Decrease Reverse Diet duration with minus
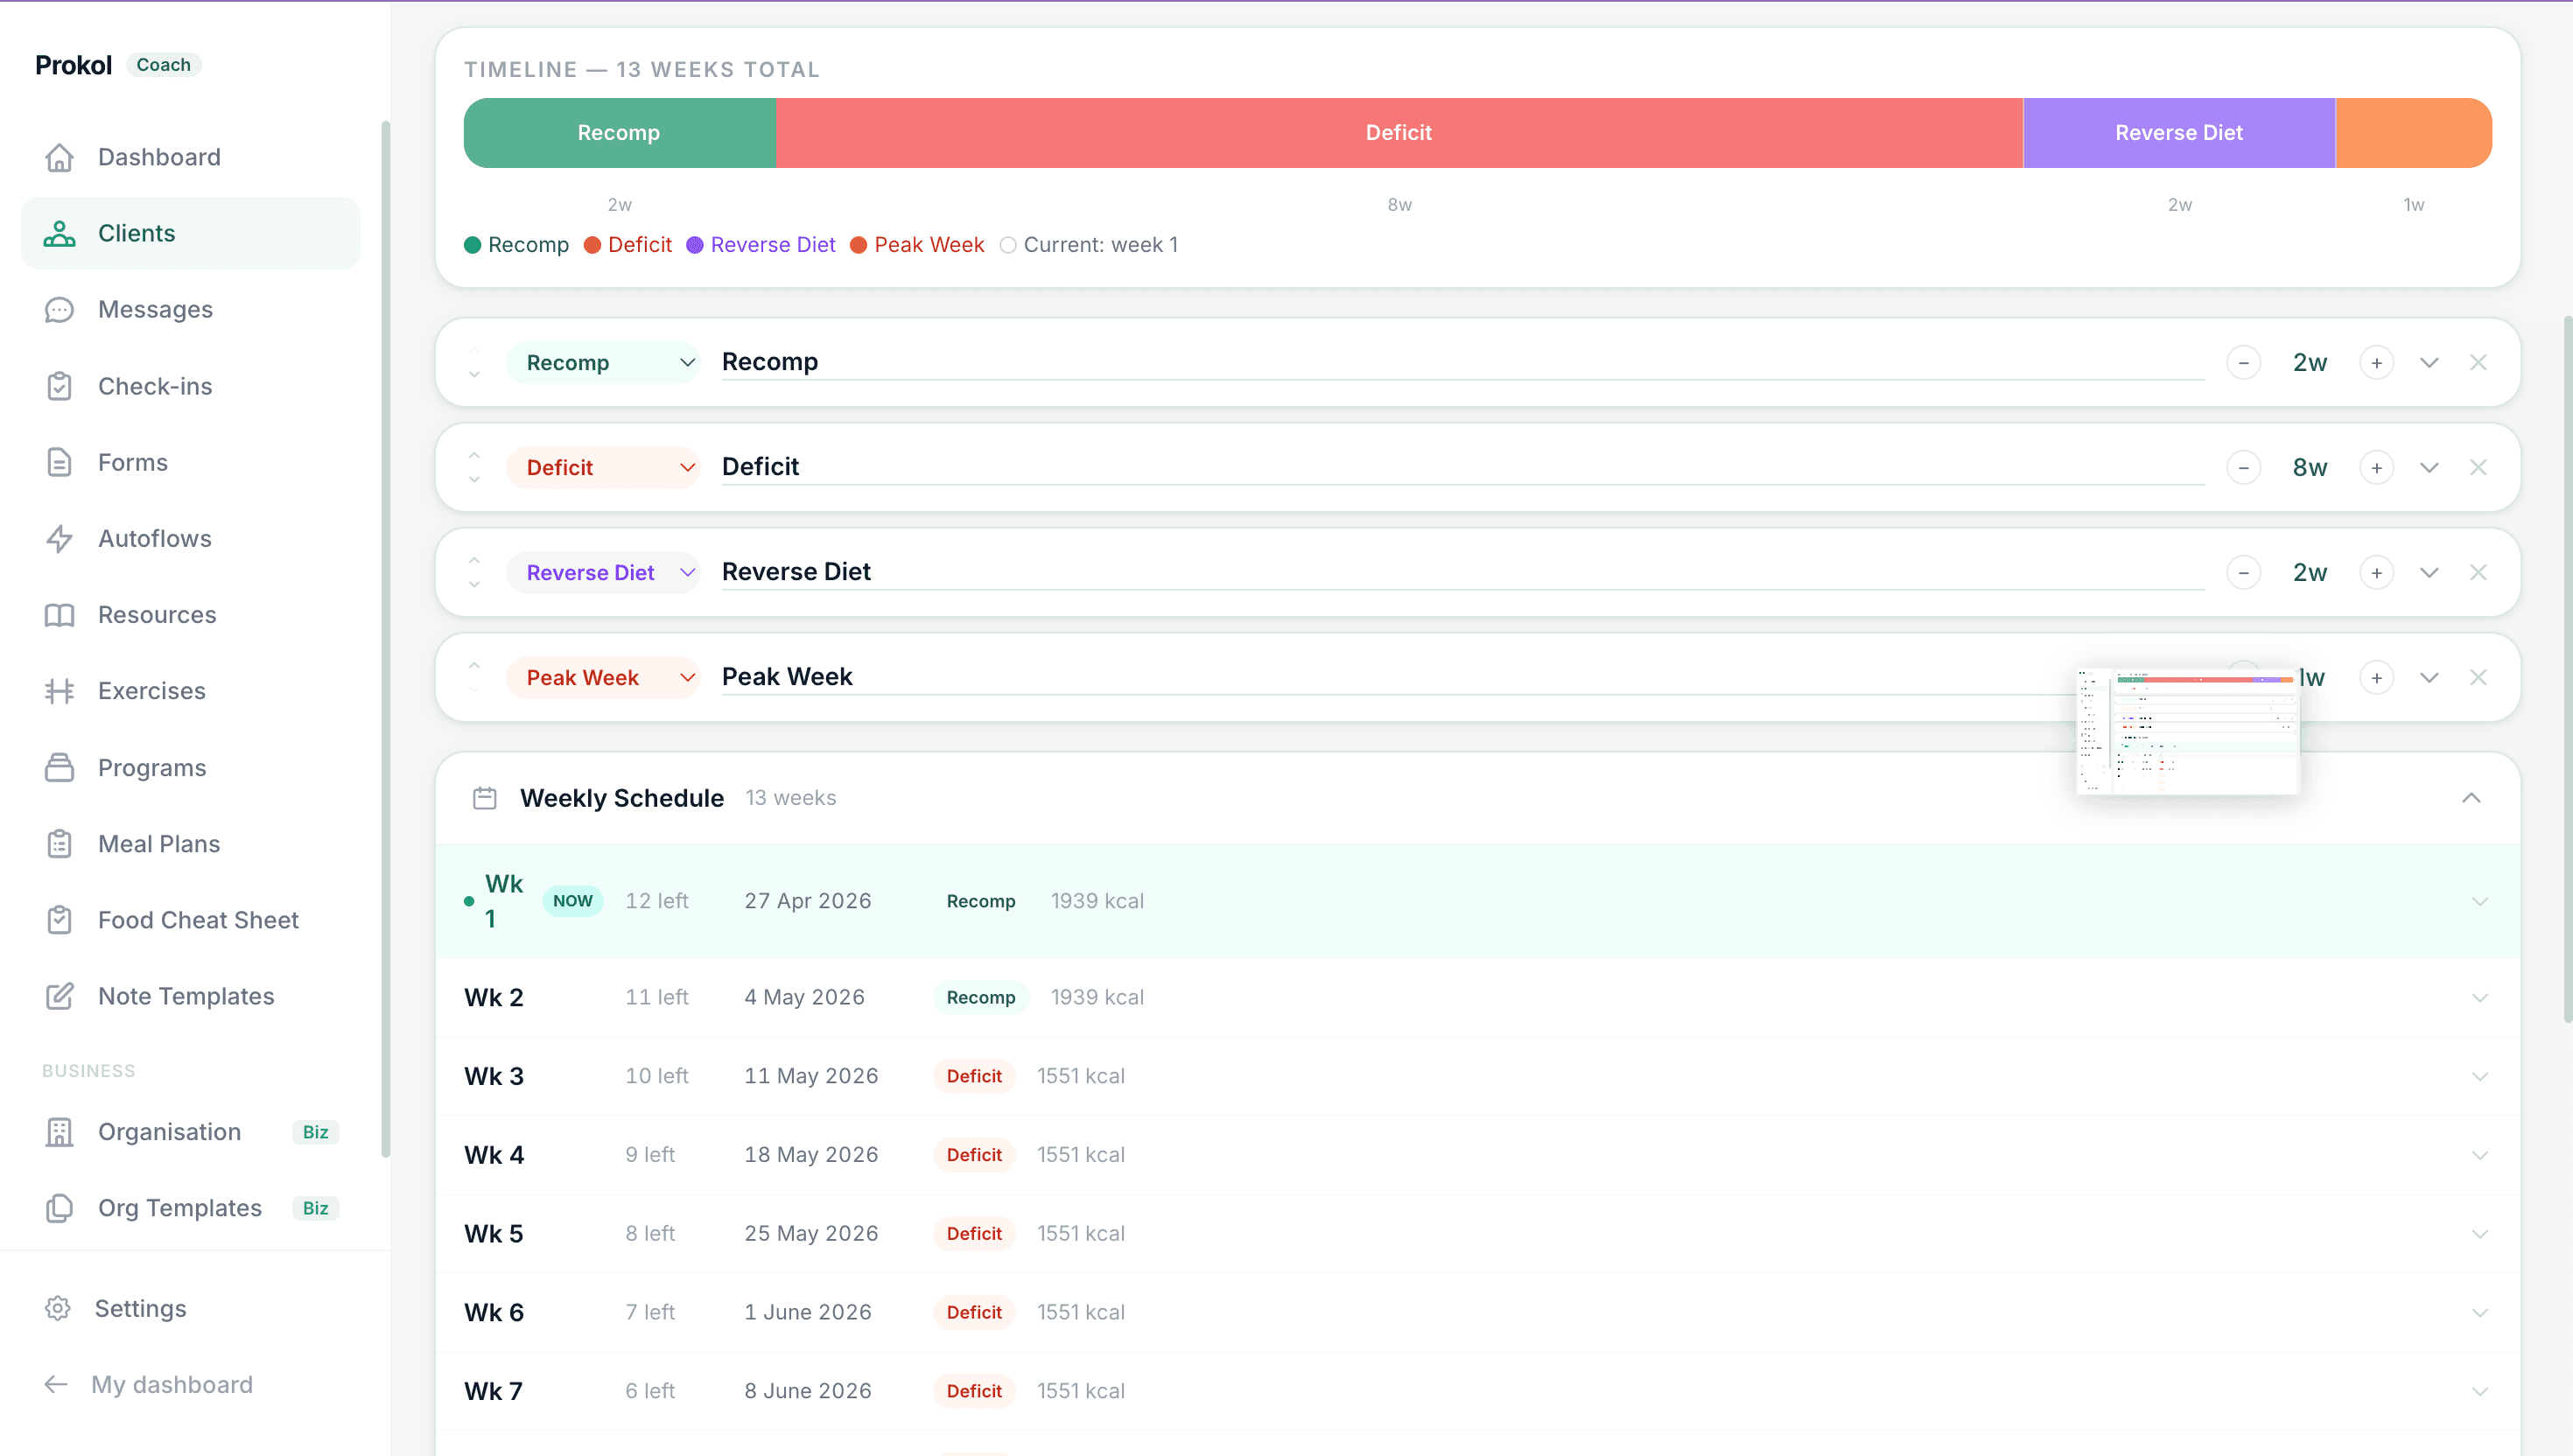The image size is (2573, 1456). pos(2243,572)
